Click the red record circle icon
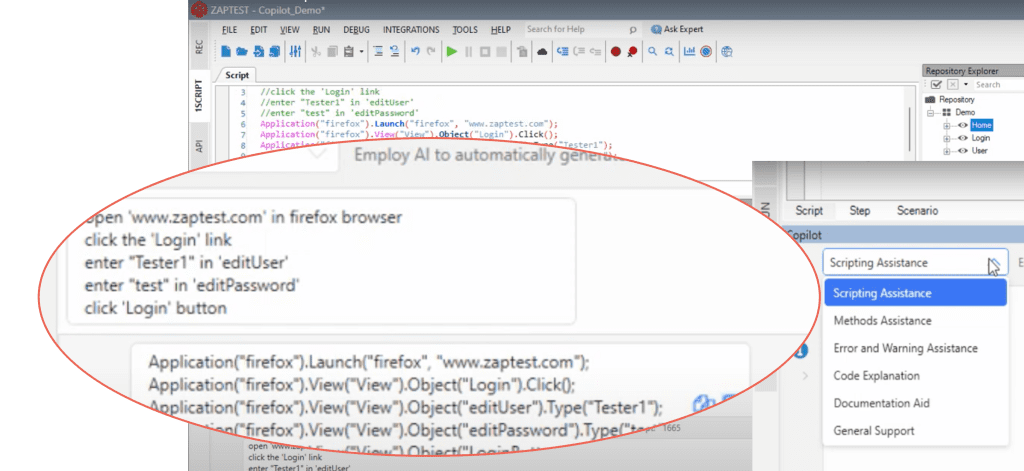1024x471 pixels. tap(615, 51)
